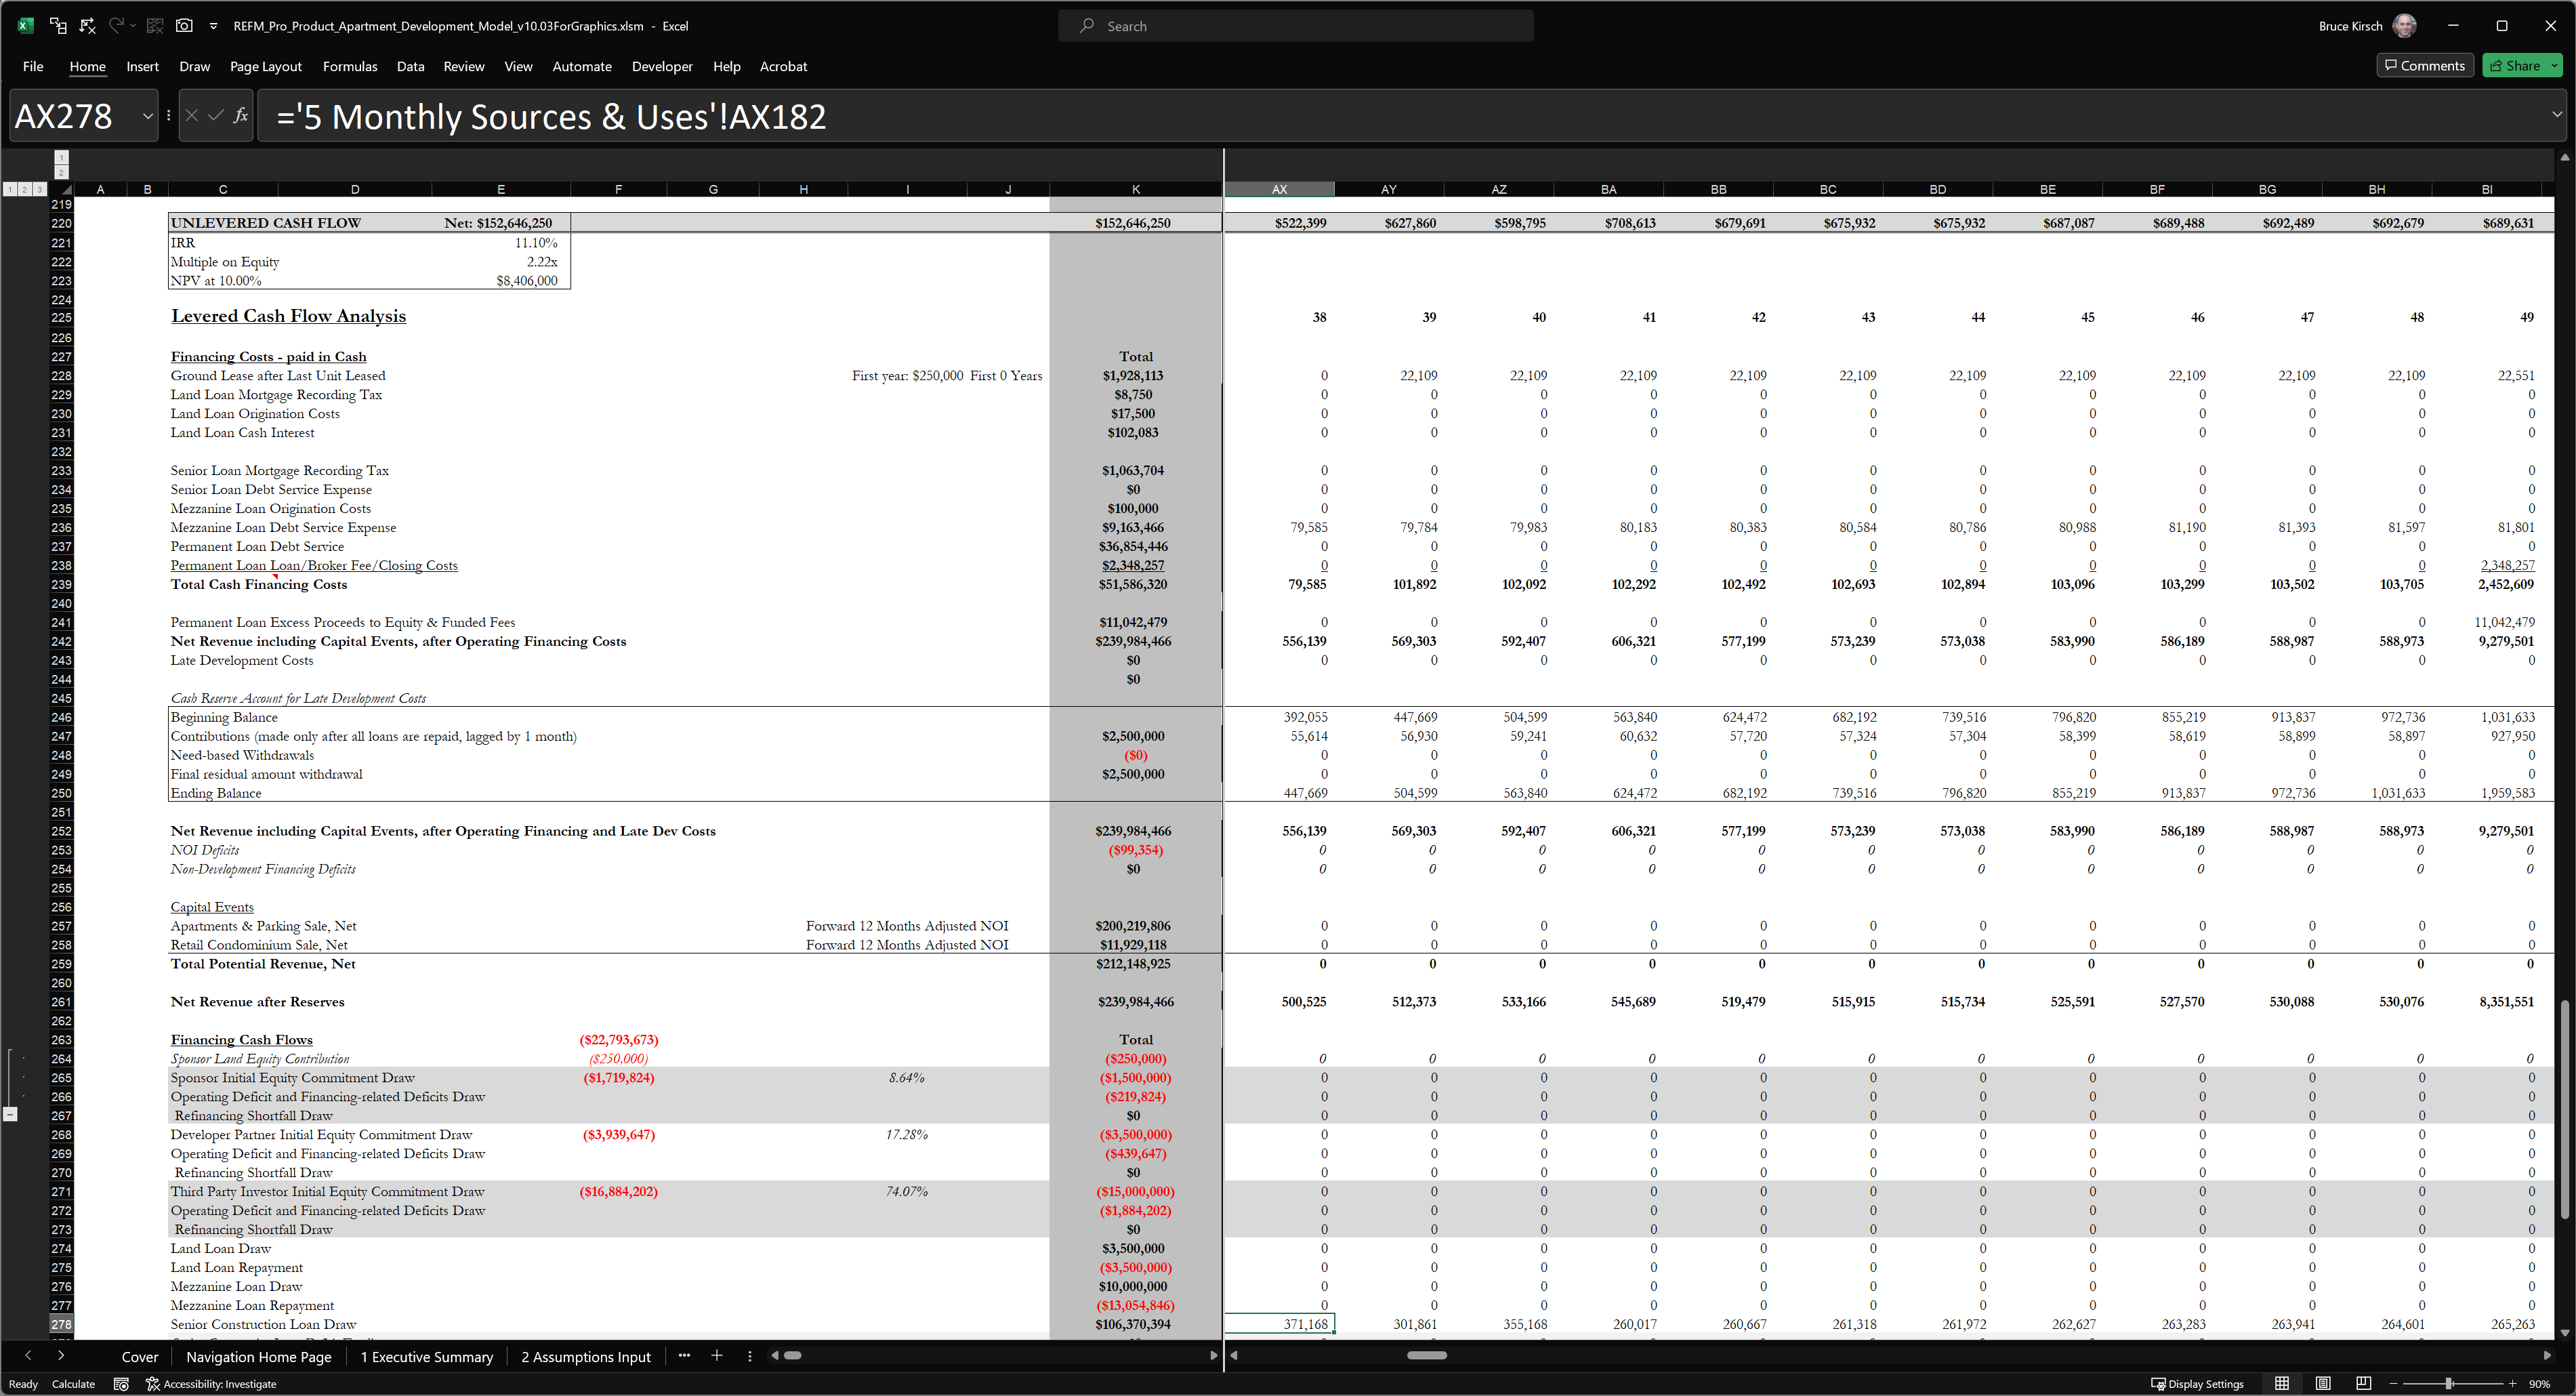The image size is (2576, 1396).
Task: Switch to the Insert ribbon tab
Action: point(142,66)
